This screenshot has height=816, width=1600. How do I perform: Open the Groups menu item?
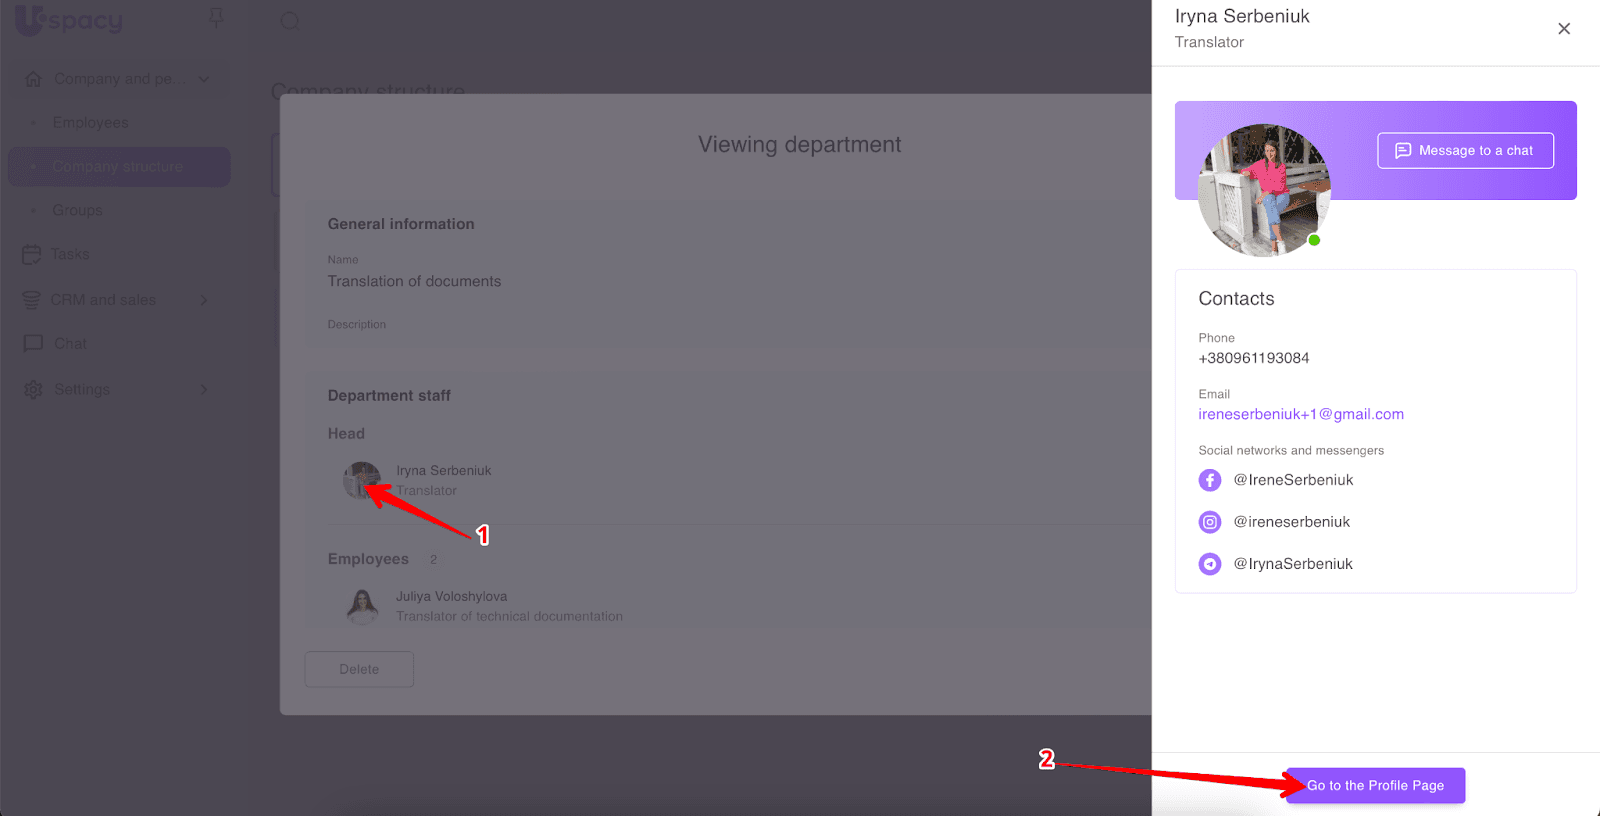click(x=77, y=211)
